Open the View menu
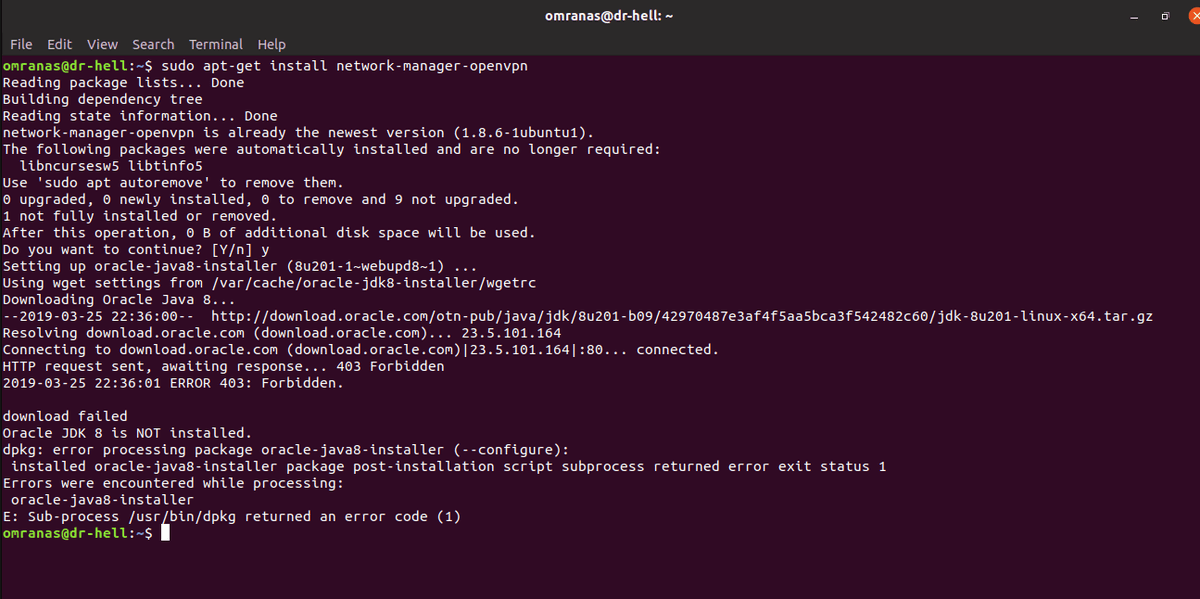Viewport: 1200px width, 599px height. click(102, 44)
